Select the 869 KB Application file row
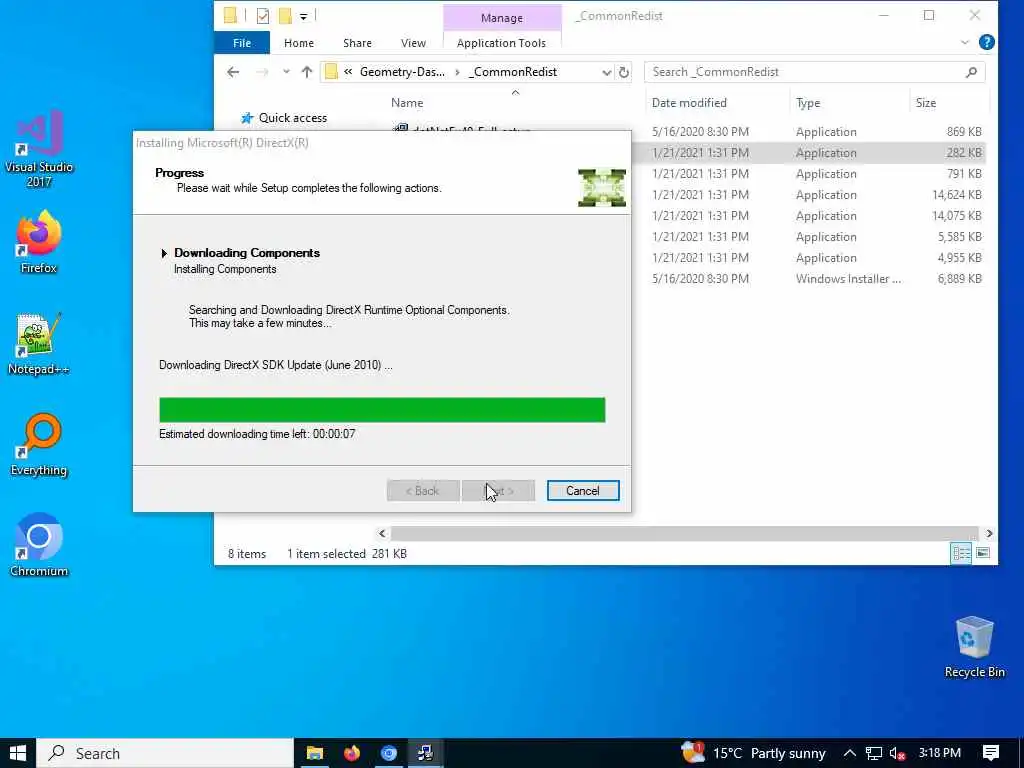Image resolution: width=1024 pixels, height=768 pixels. pyautogui.click(x=810, y=131)
